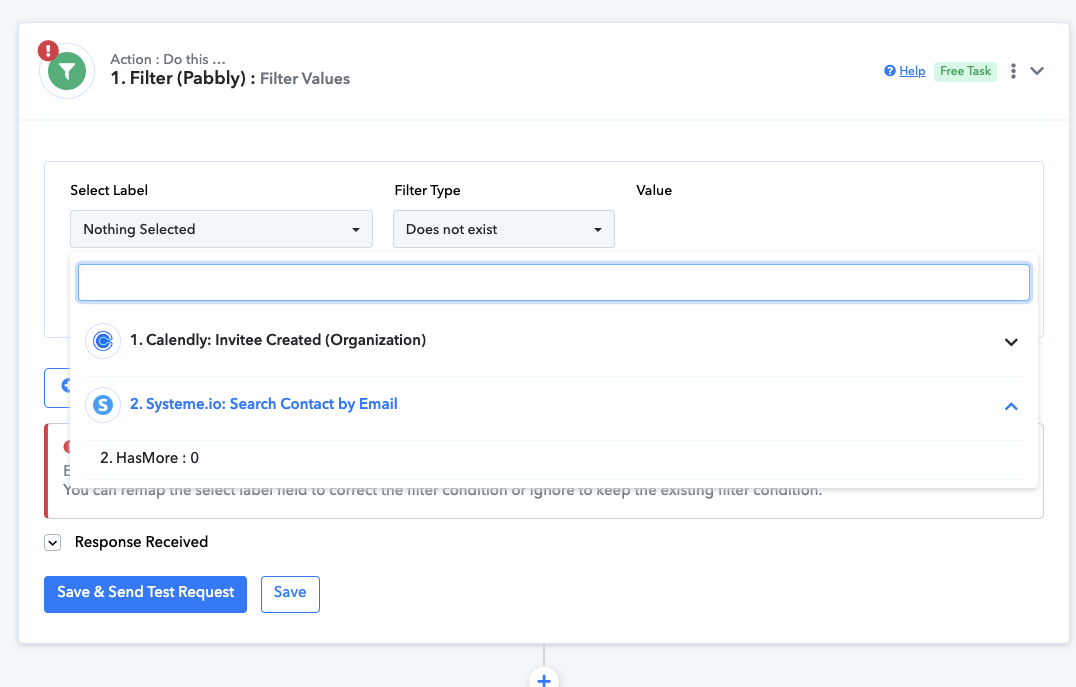Collapse the Filter action step chevron
This screenshot has height=687, width=1076.
1037,71
